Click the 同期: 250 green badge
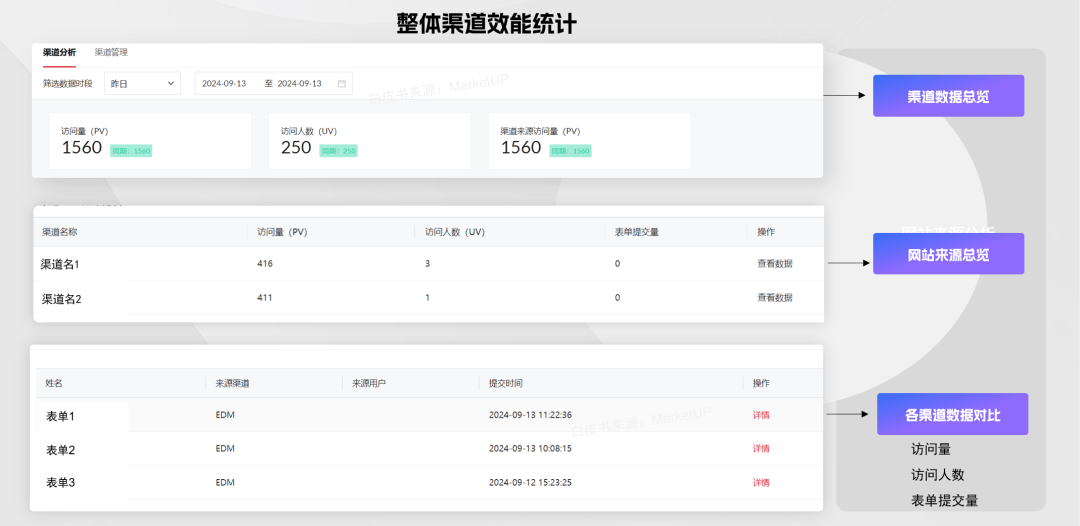 (x=338, y=151)
